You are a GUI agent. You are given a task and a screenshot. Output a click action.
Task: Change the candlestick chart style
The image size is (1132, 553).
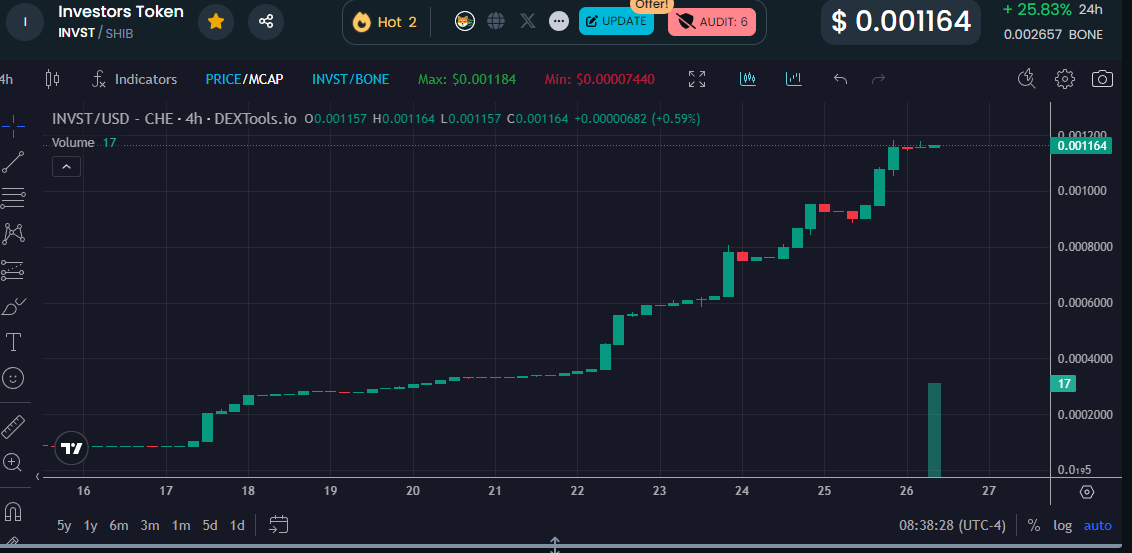point(53,79)
